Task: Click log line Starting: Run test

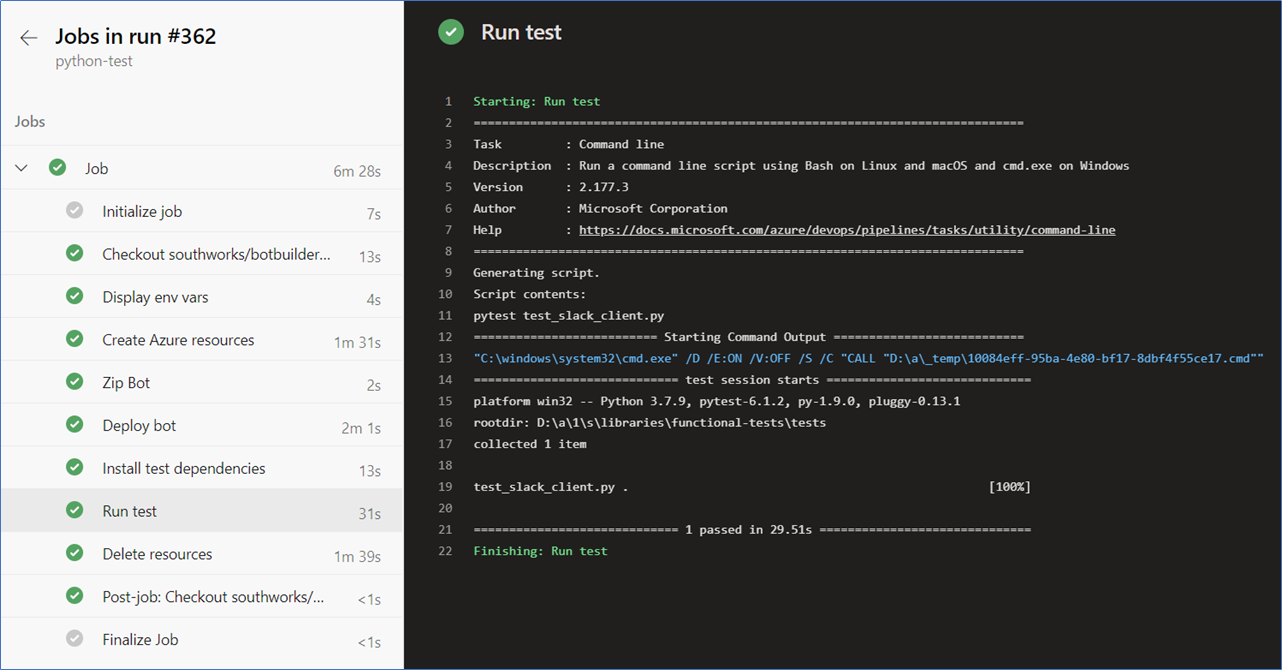Action: [536, 101]
